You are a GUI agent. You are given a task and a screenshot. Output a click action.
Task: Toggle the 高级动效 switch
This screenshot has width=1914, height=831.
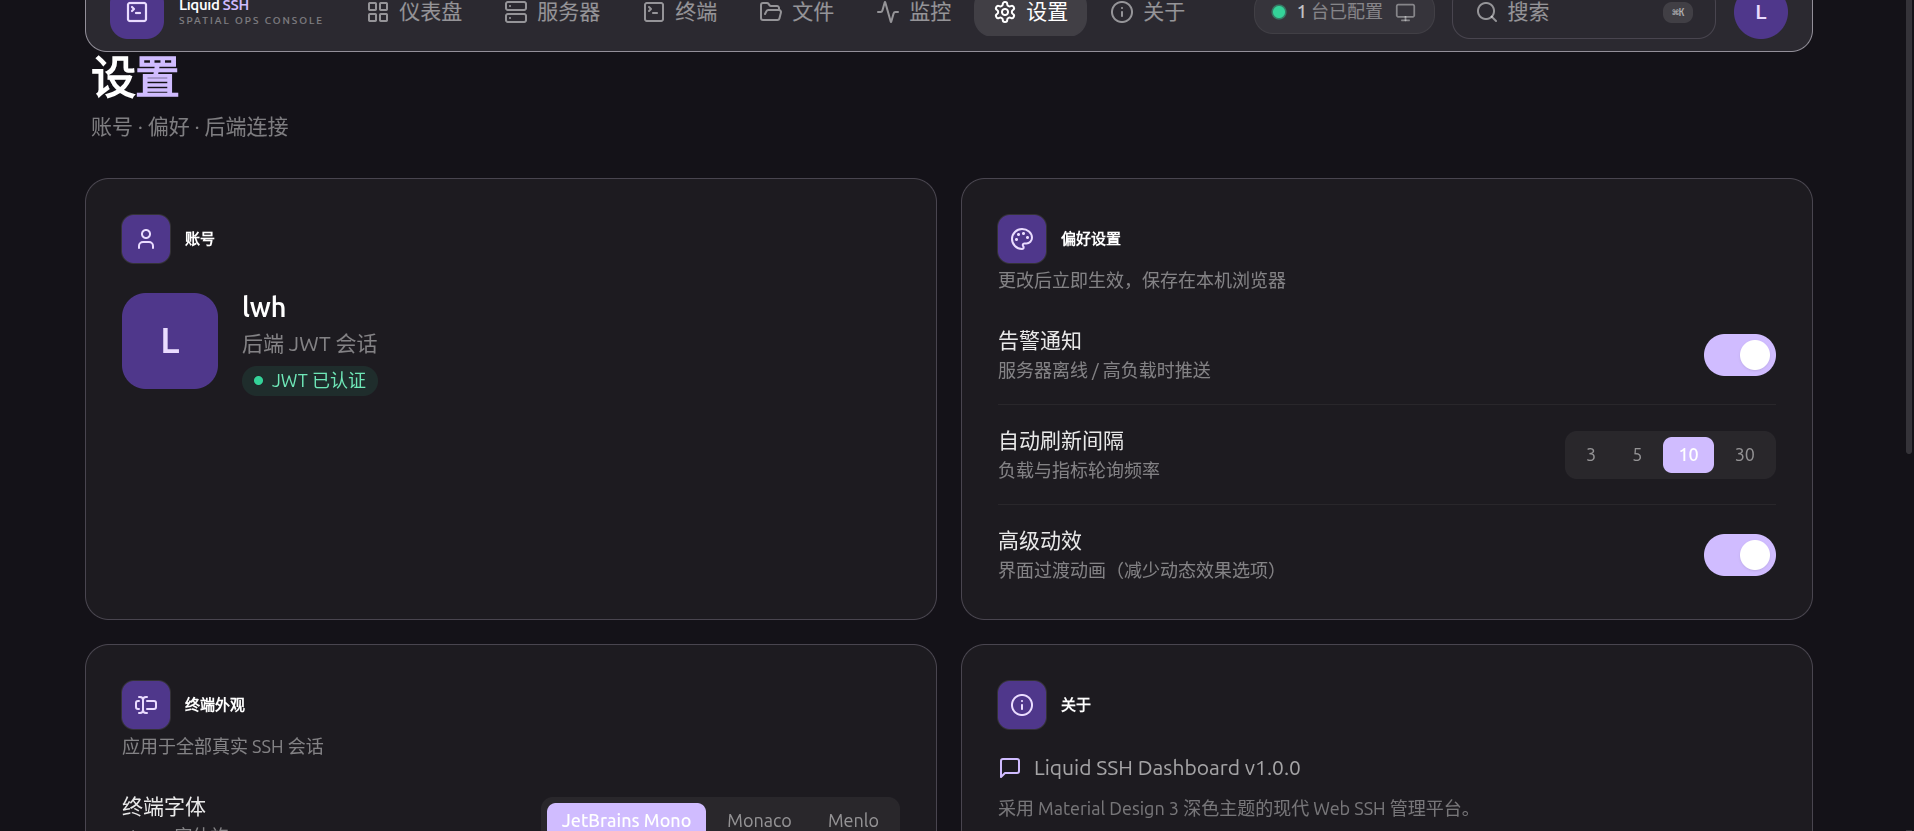(1740, 555)
